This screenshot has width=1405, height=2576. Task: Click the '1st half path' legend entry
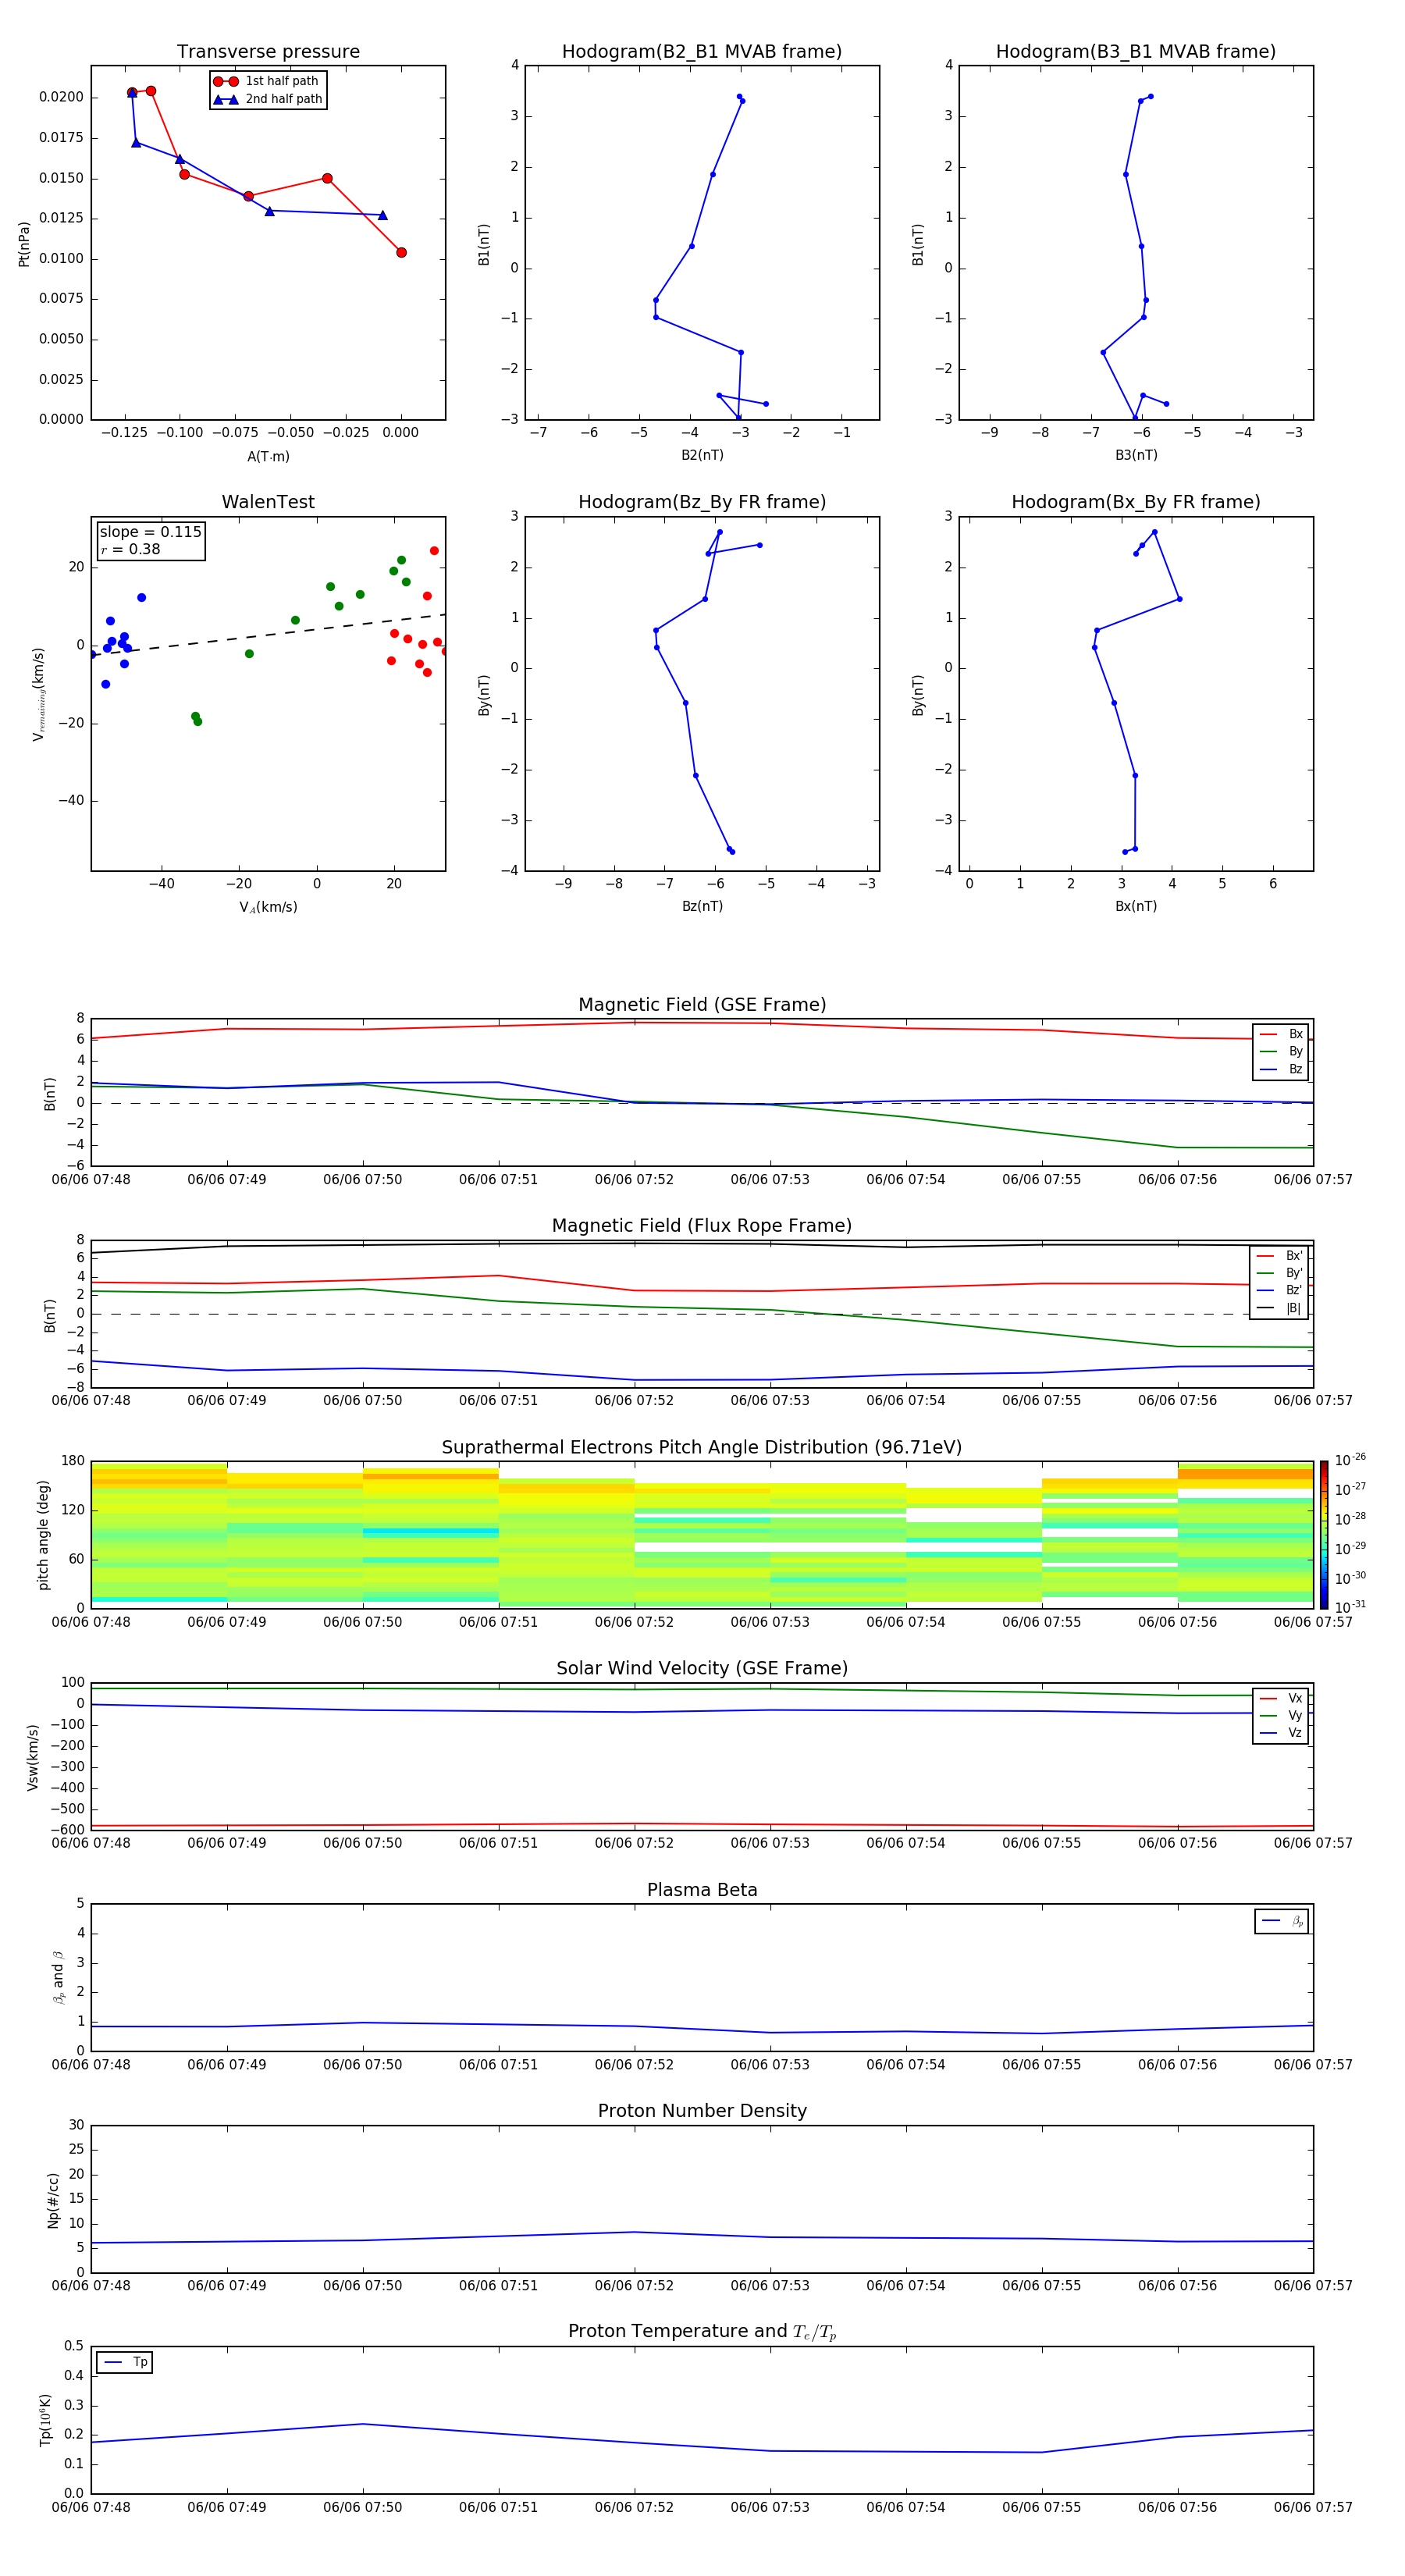266,81
